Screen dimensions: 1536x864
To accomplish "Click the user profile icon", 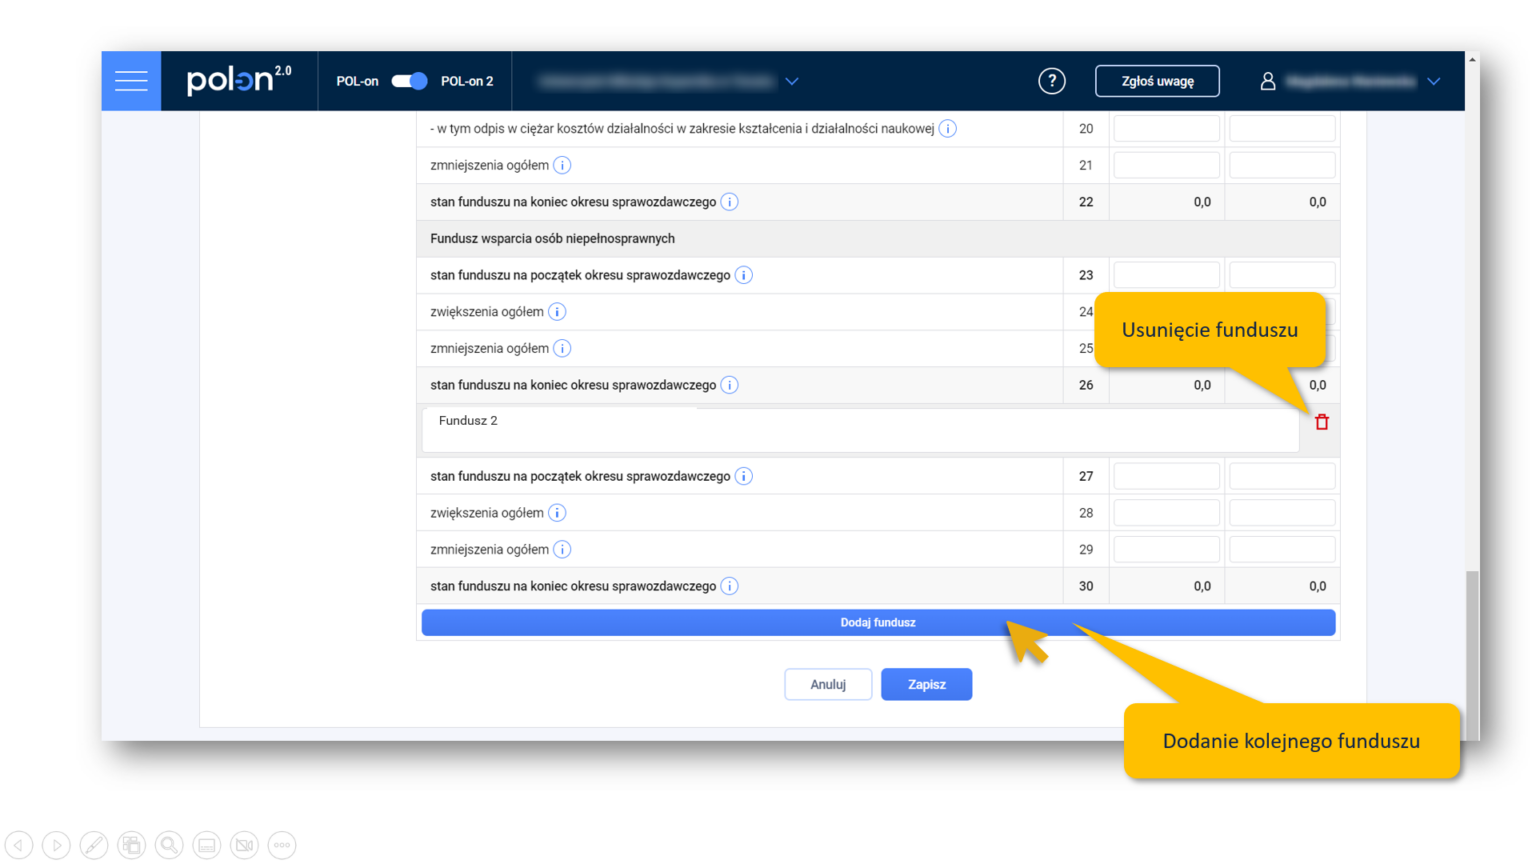I will coord(1267,81).
